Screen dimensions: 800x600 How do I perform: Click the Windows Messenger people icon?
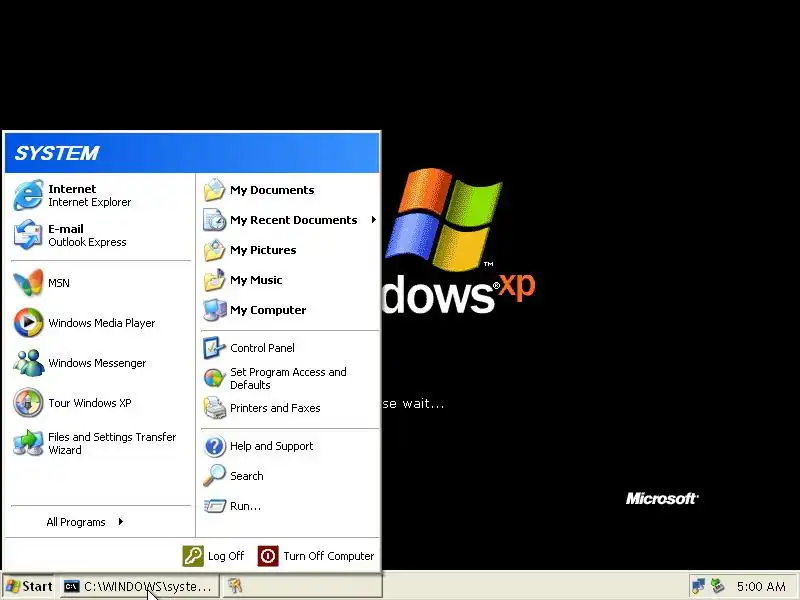(28, 363)
